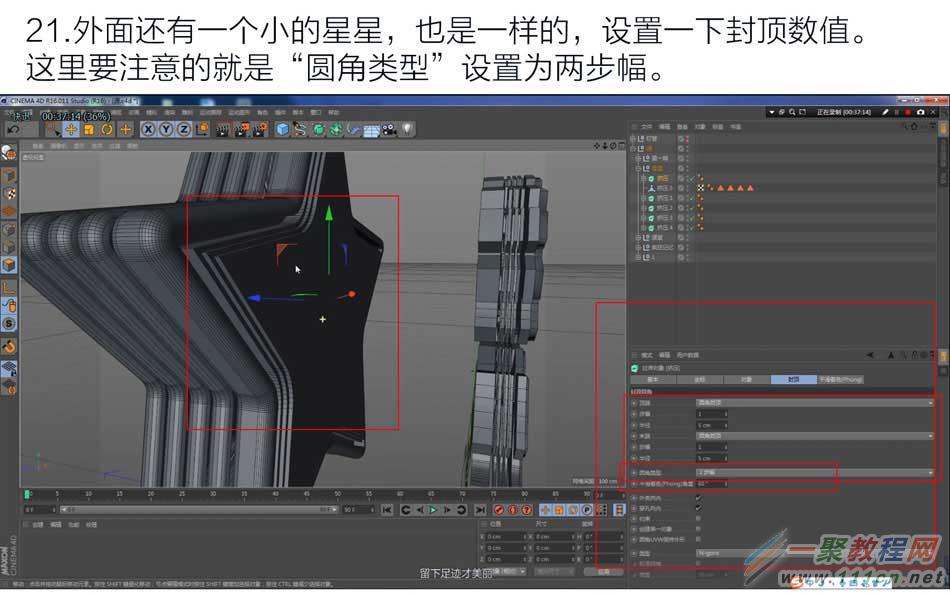
Task: Click the recorder camera snapshot icon
Action: coord(920,112)
